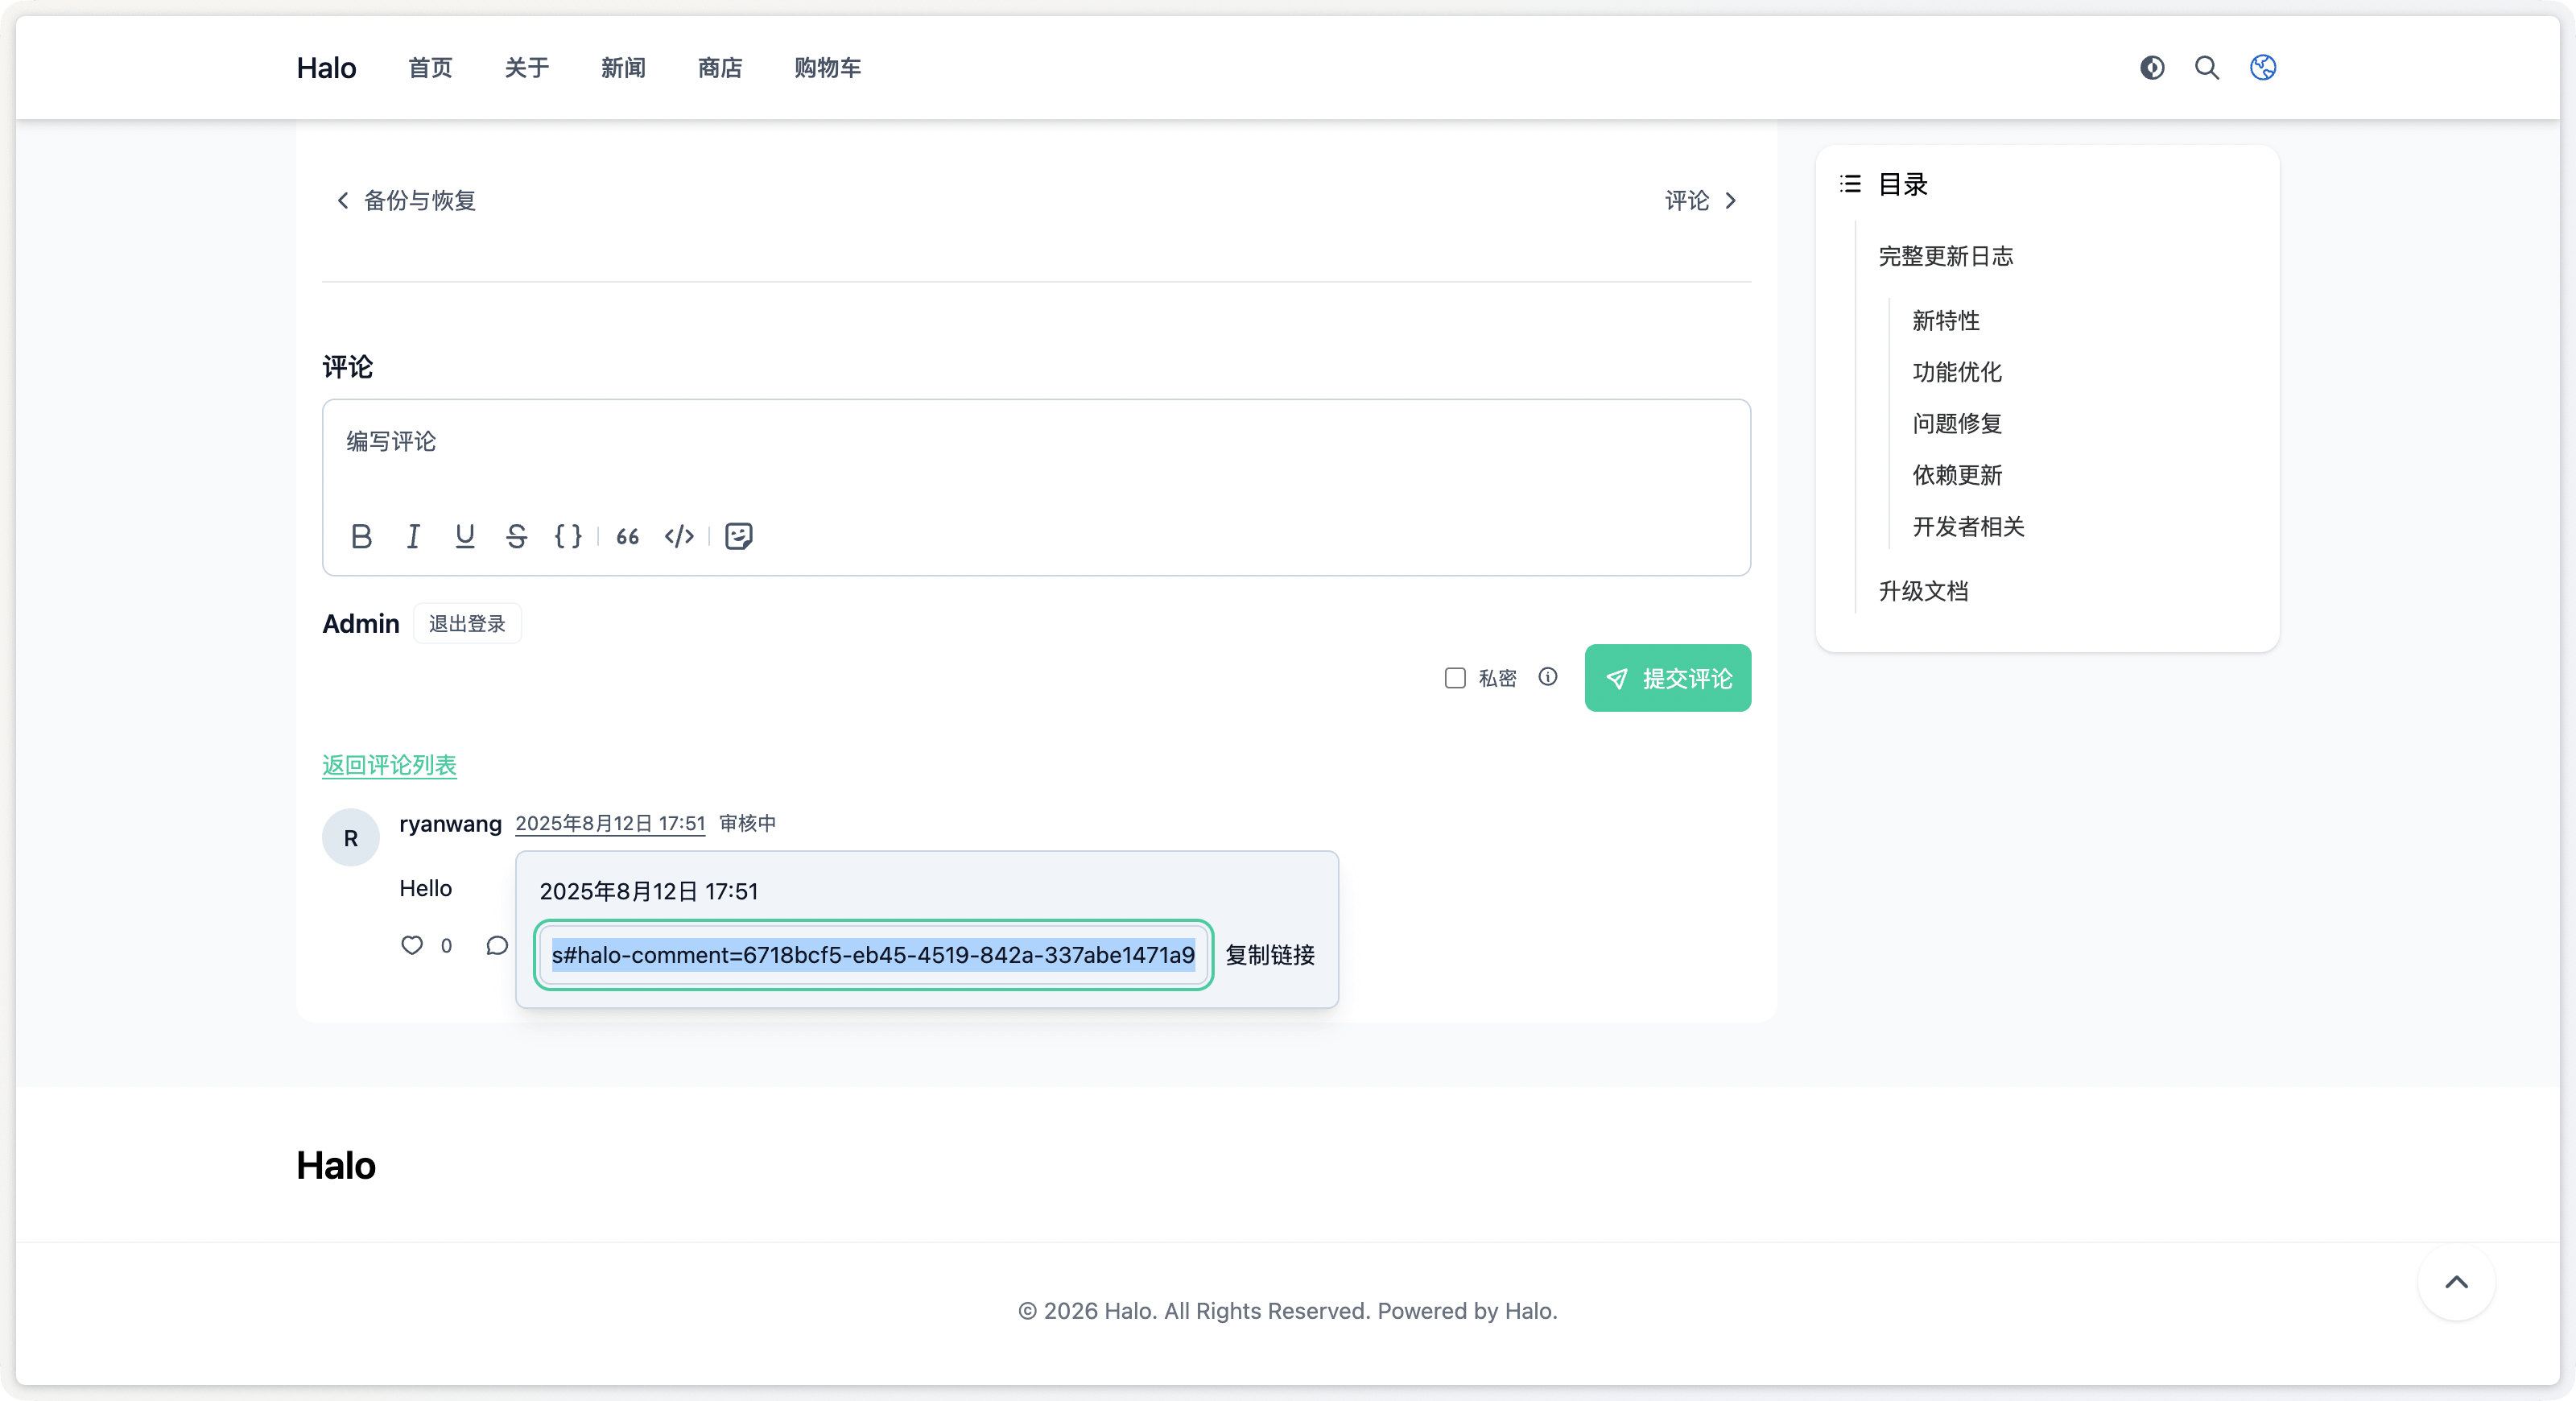Open the 关于 nav menu item

[527, 67]
